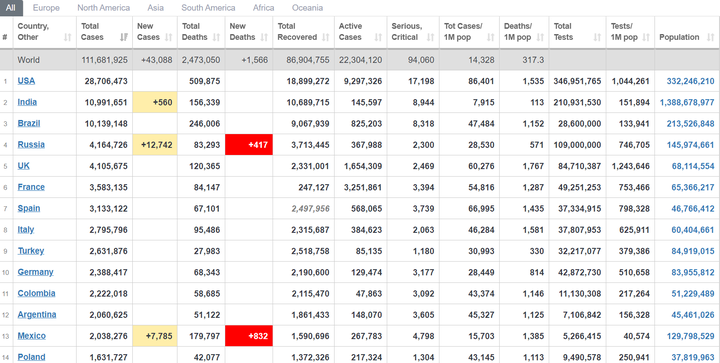Viewport: 720px width, 363px height.
Task: Select Mexico new deaths cell +832
Action: (249, 335)
